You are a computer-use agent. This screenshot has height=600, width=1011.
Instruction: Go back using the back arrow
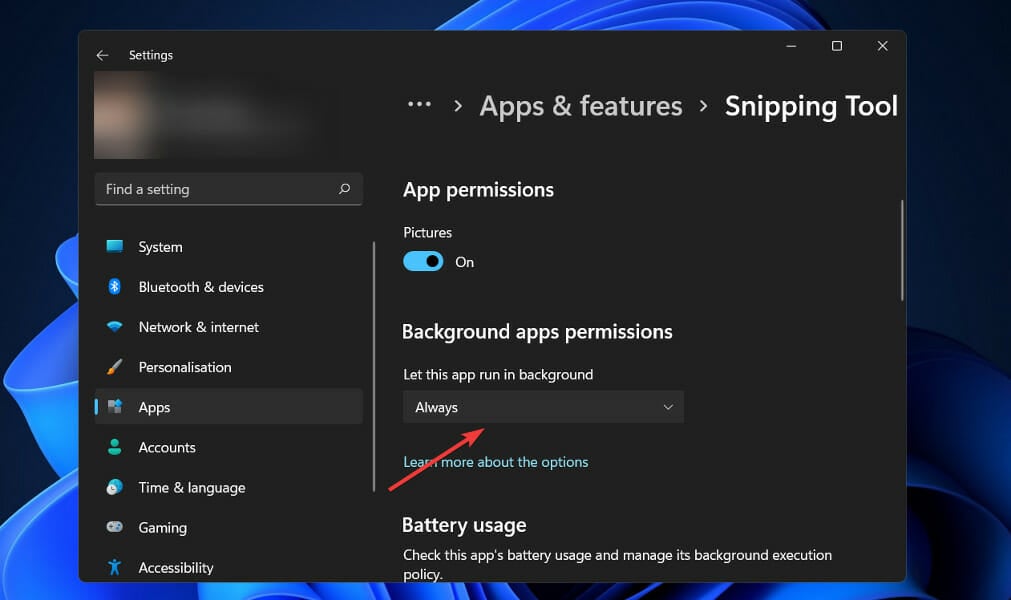point(102,55)
